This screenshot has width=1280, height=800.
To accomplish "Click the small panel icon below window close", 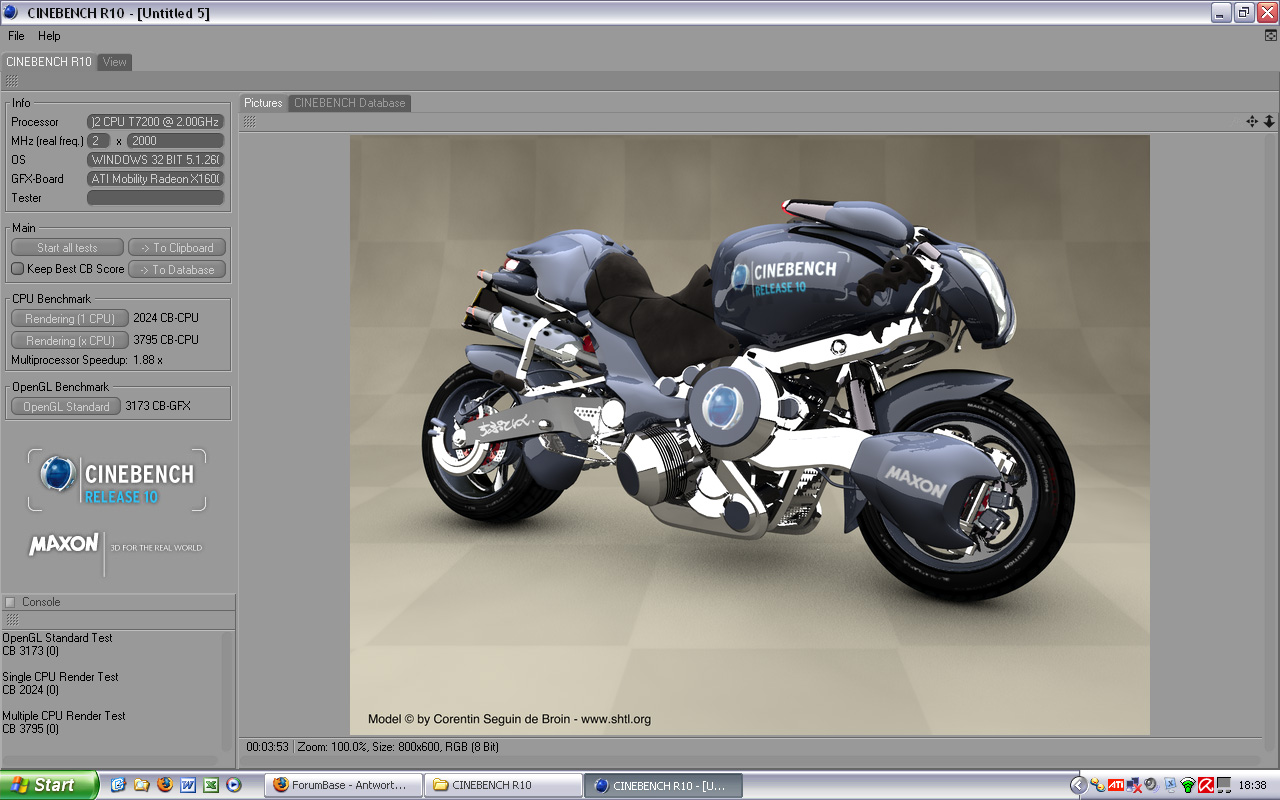I will tap(1271, 35).
